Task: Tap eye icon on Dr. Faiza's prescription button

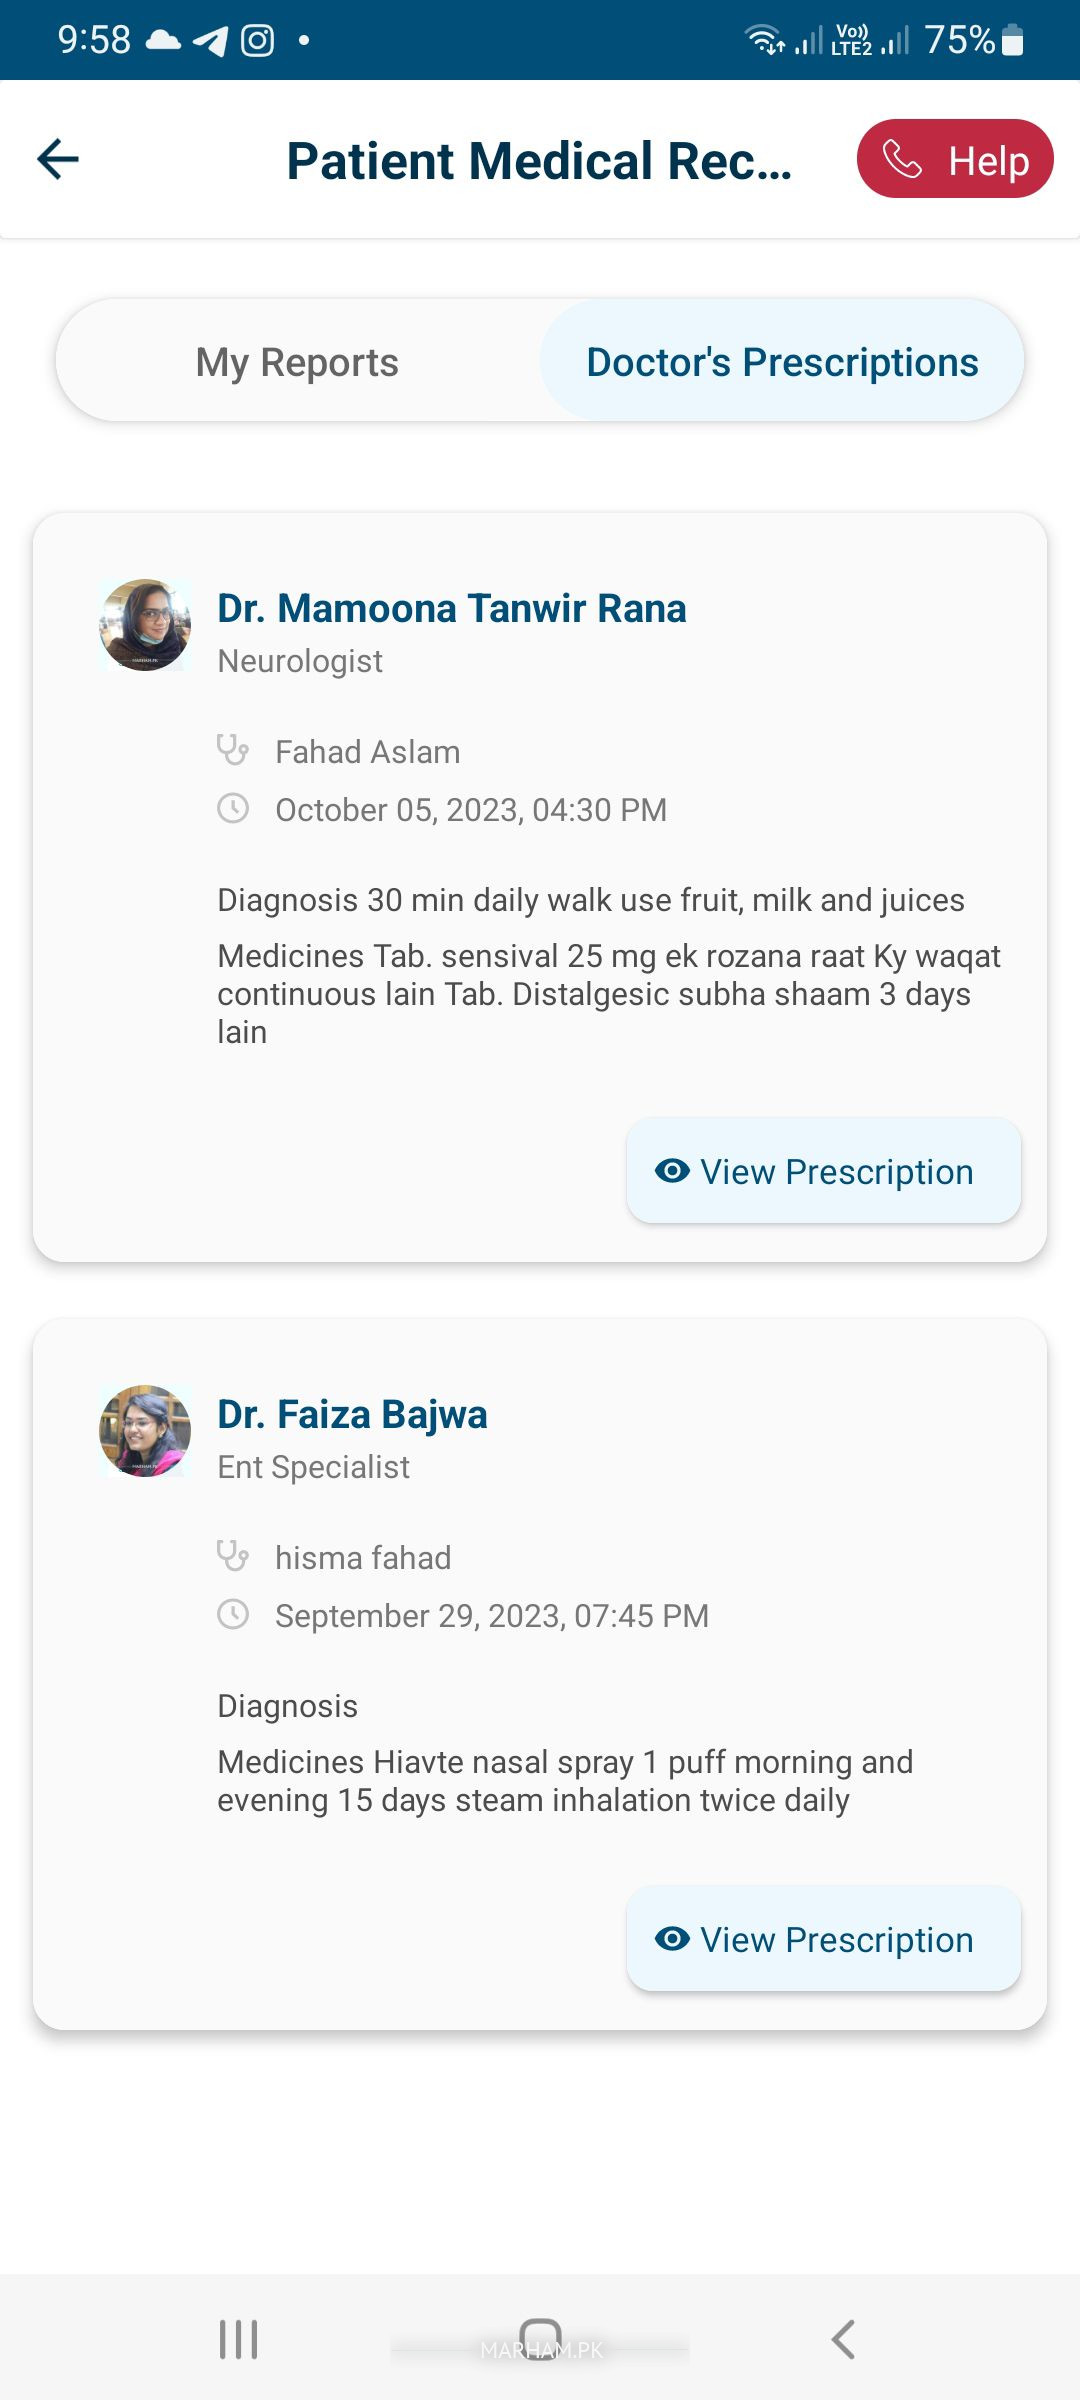Action: point(672,1938)
